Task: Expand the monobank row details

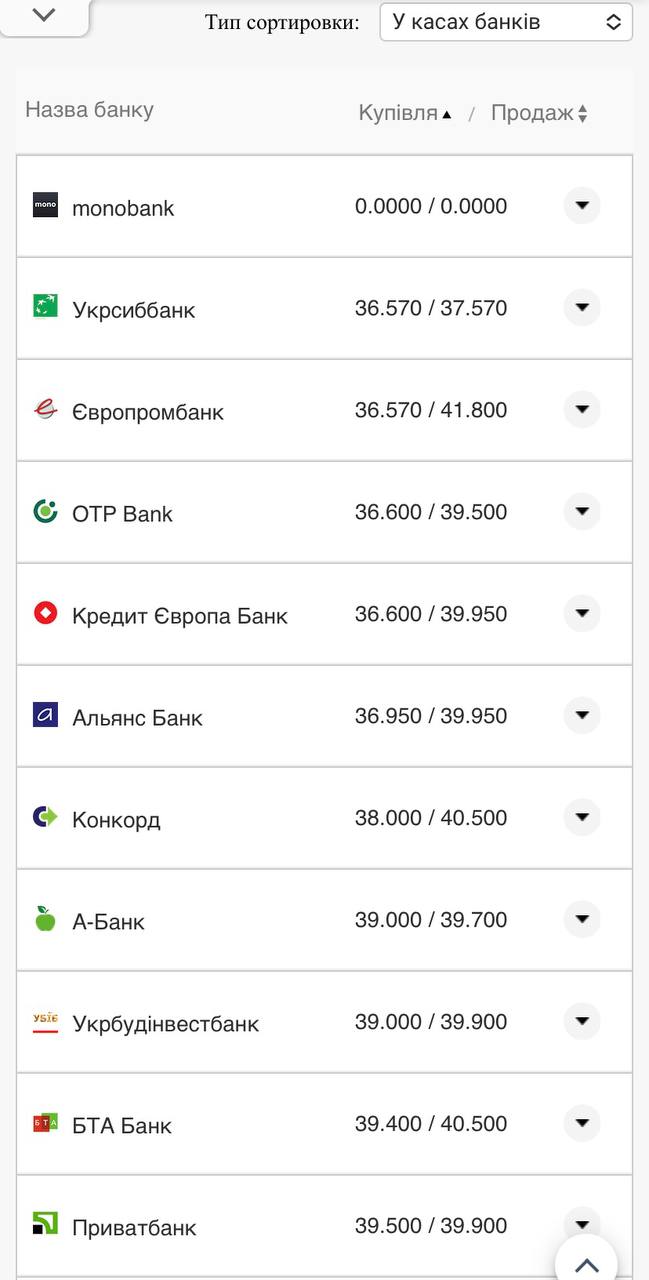Action: coord(581,206)
